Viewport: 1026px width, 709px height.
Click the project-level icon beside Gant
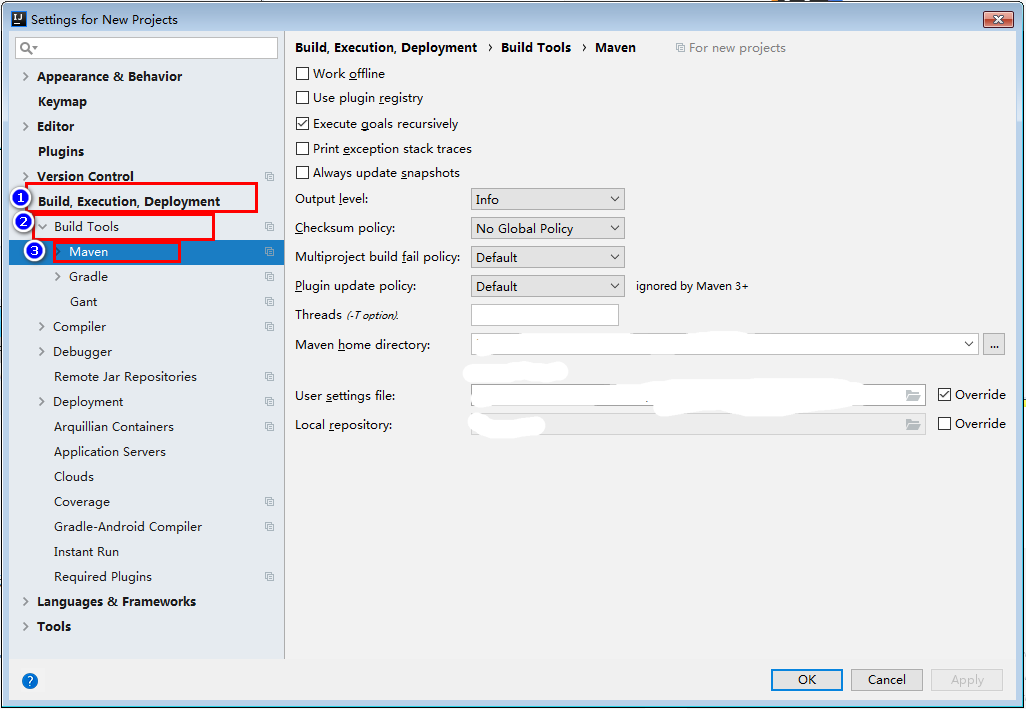(x=269, y=302)
